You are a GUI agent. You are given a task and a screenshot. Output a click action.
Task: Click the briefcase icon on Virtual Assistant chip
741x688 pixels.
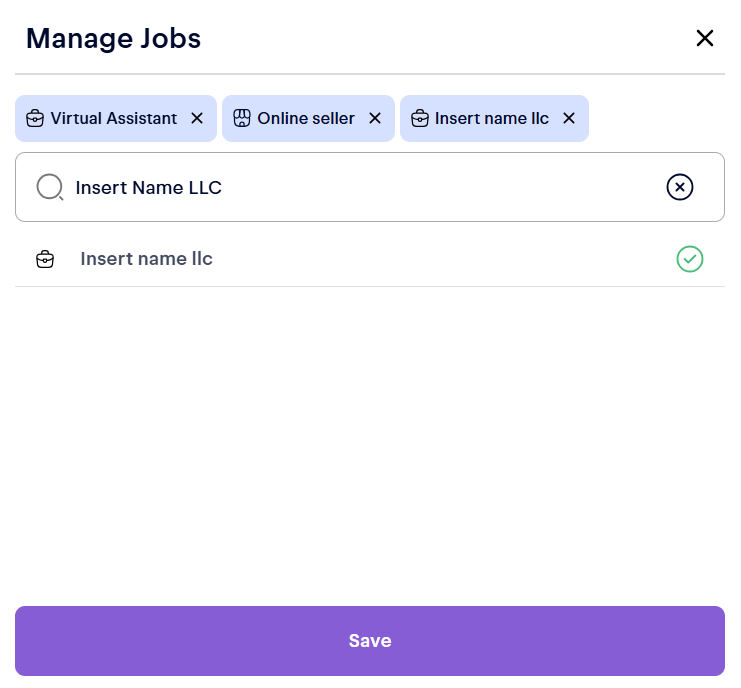coord(35,118)
